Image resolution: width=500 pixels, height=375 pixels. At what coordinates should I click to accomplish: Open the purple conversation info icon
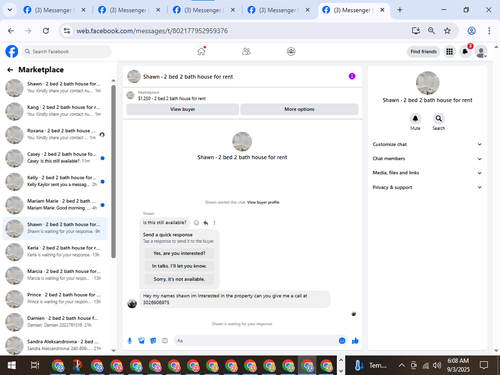pos(352,76)
